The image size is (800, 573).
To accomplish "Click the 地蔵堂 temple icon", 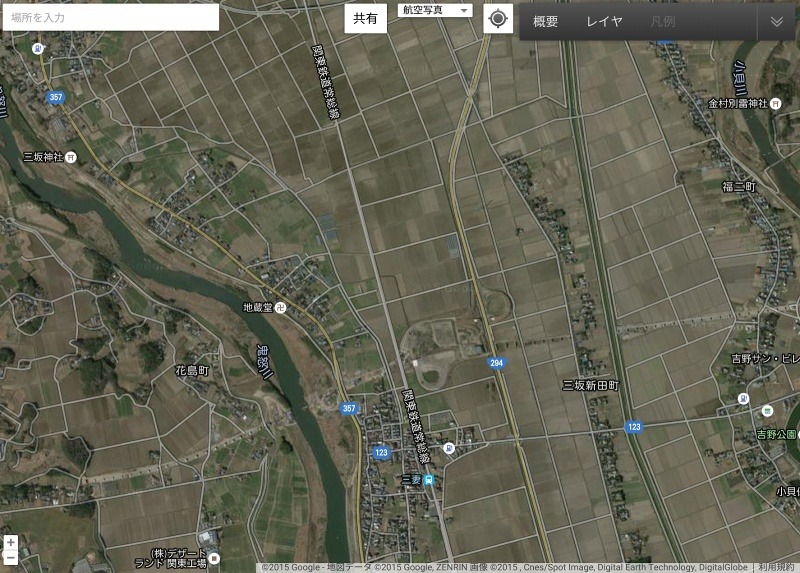I will pos(280,307).
